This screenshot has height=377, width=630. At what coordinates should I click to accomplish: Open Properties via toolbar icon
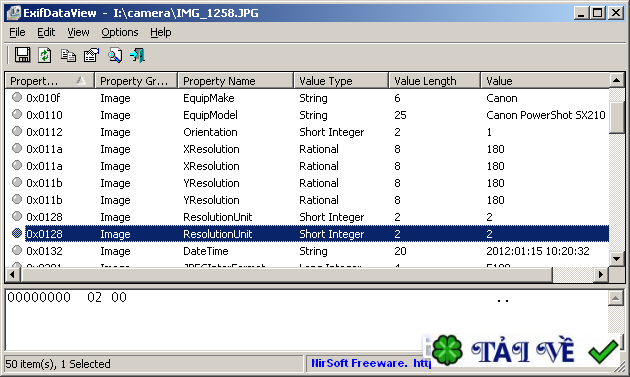91,55
